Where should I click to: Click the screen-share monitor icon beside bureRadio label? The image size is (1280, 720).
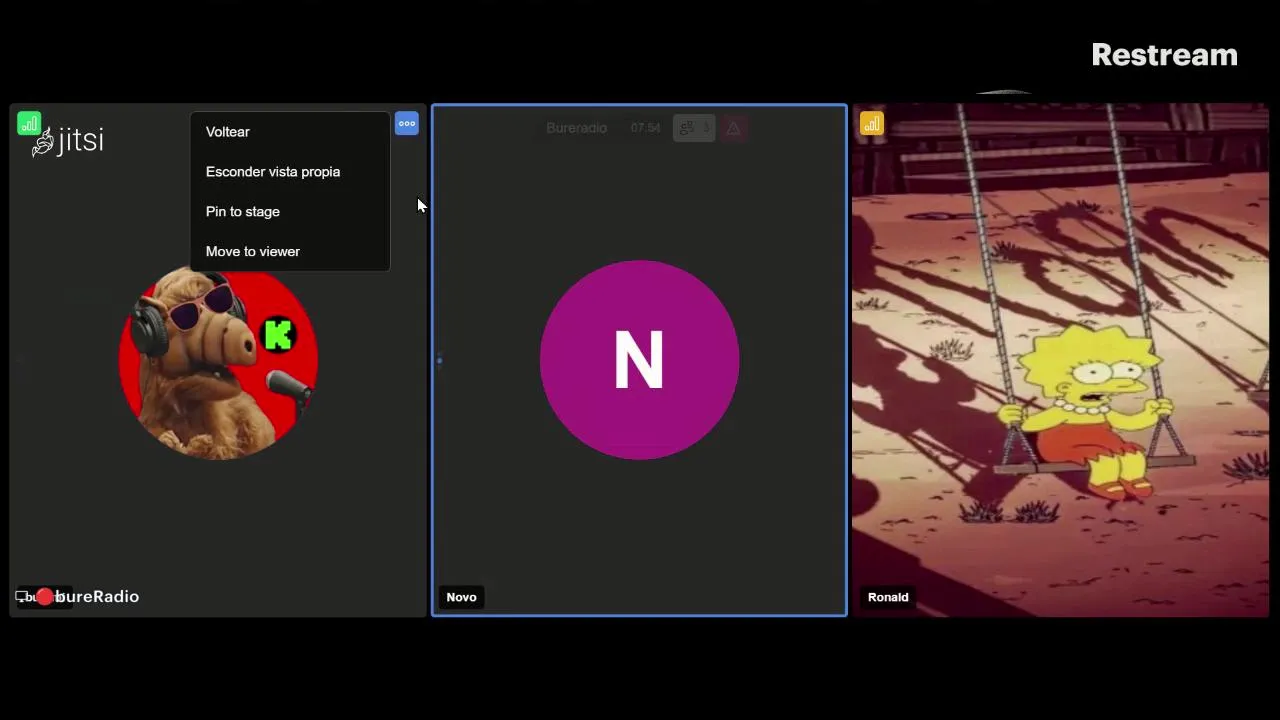[22, 597]
